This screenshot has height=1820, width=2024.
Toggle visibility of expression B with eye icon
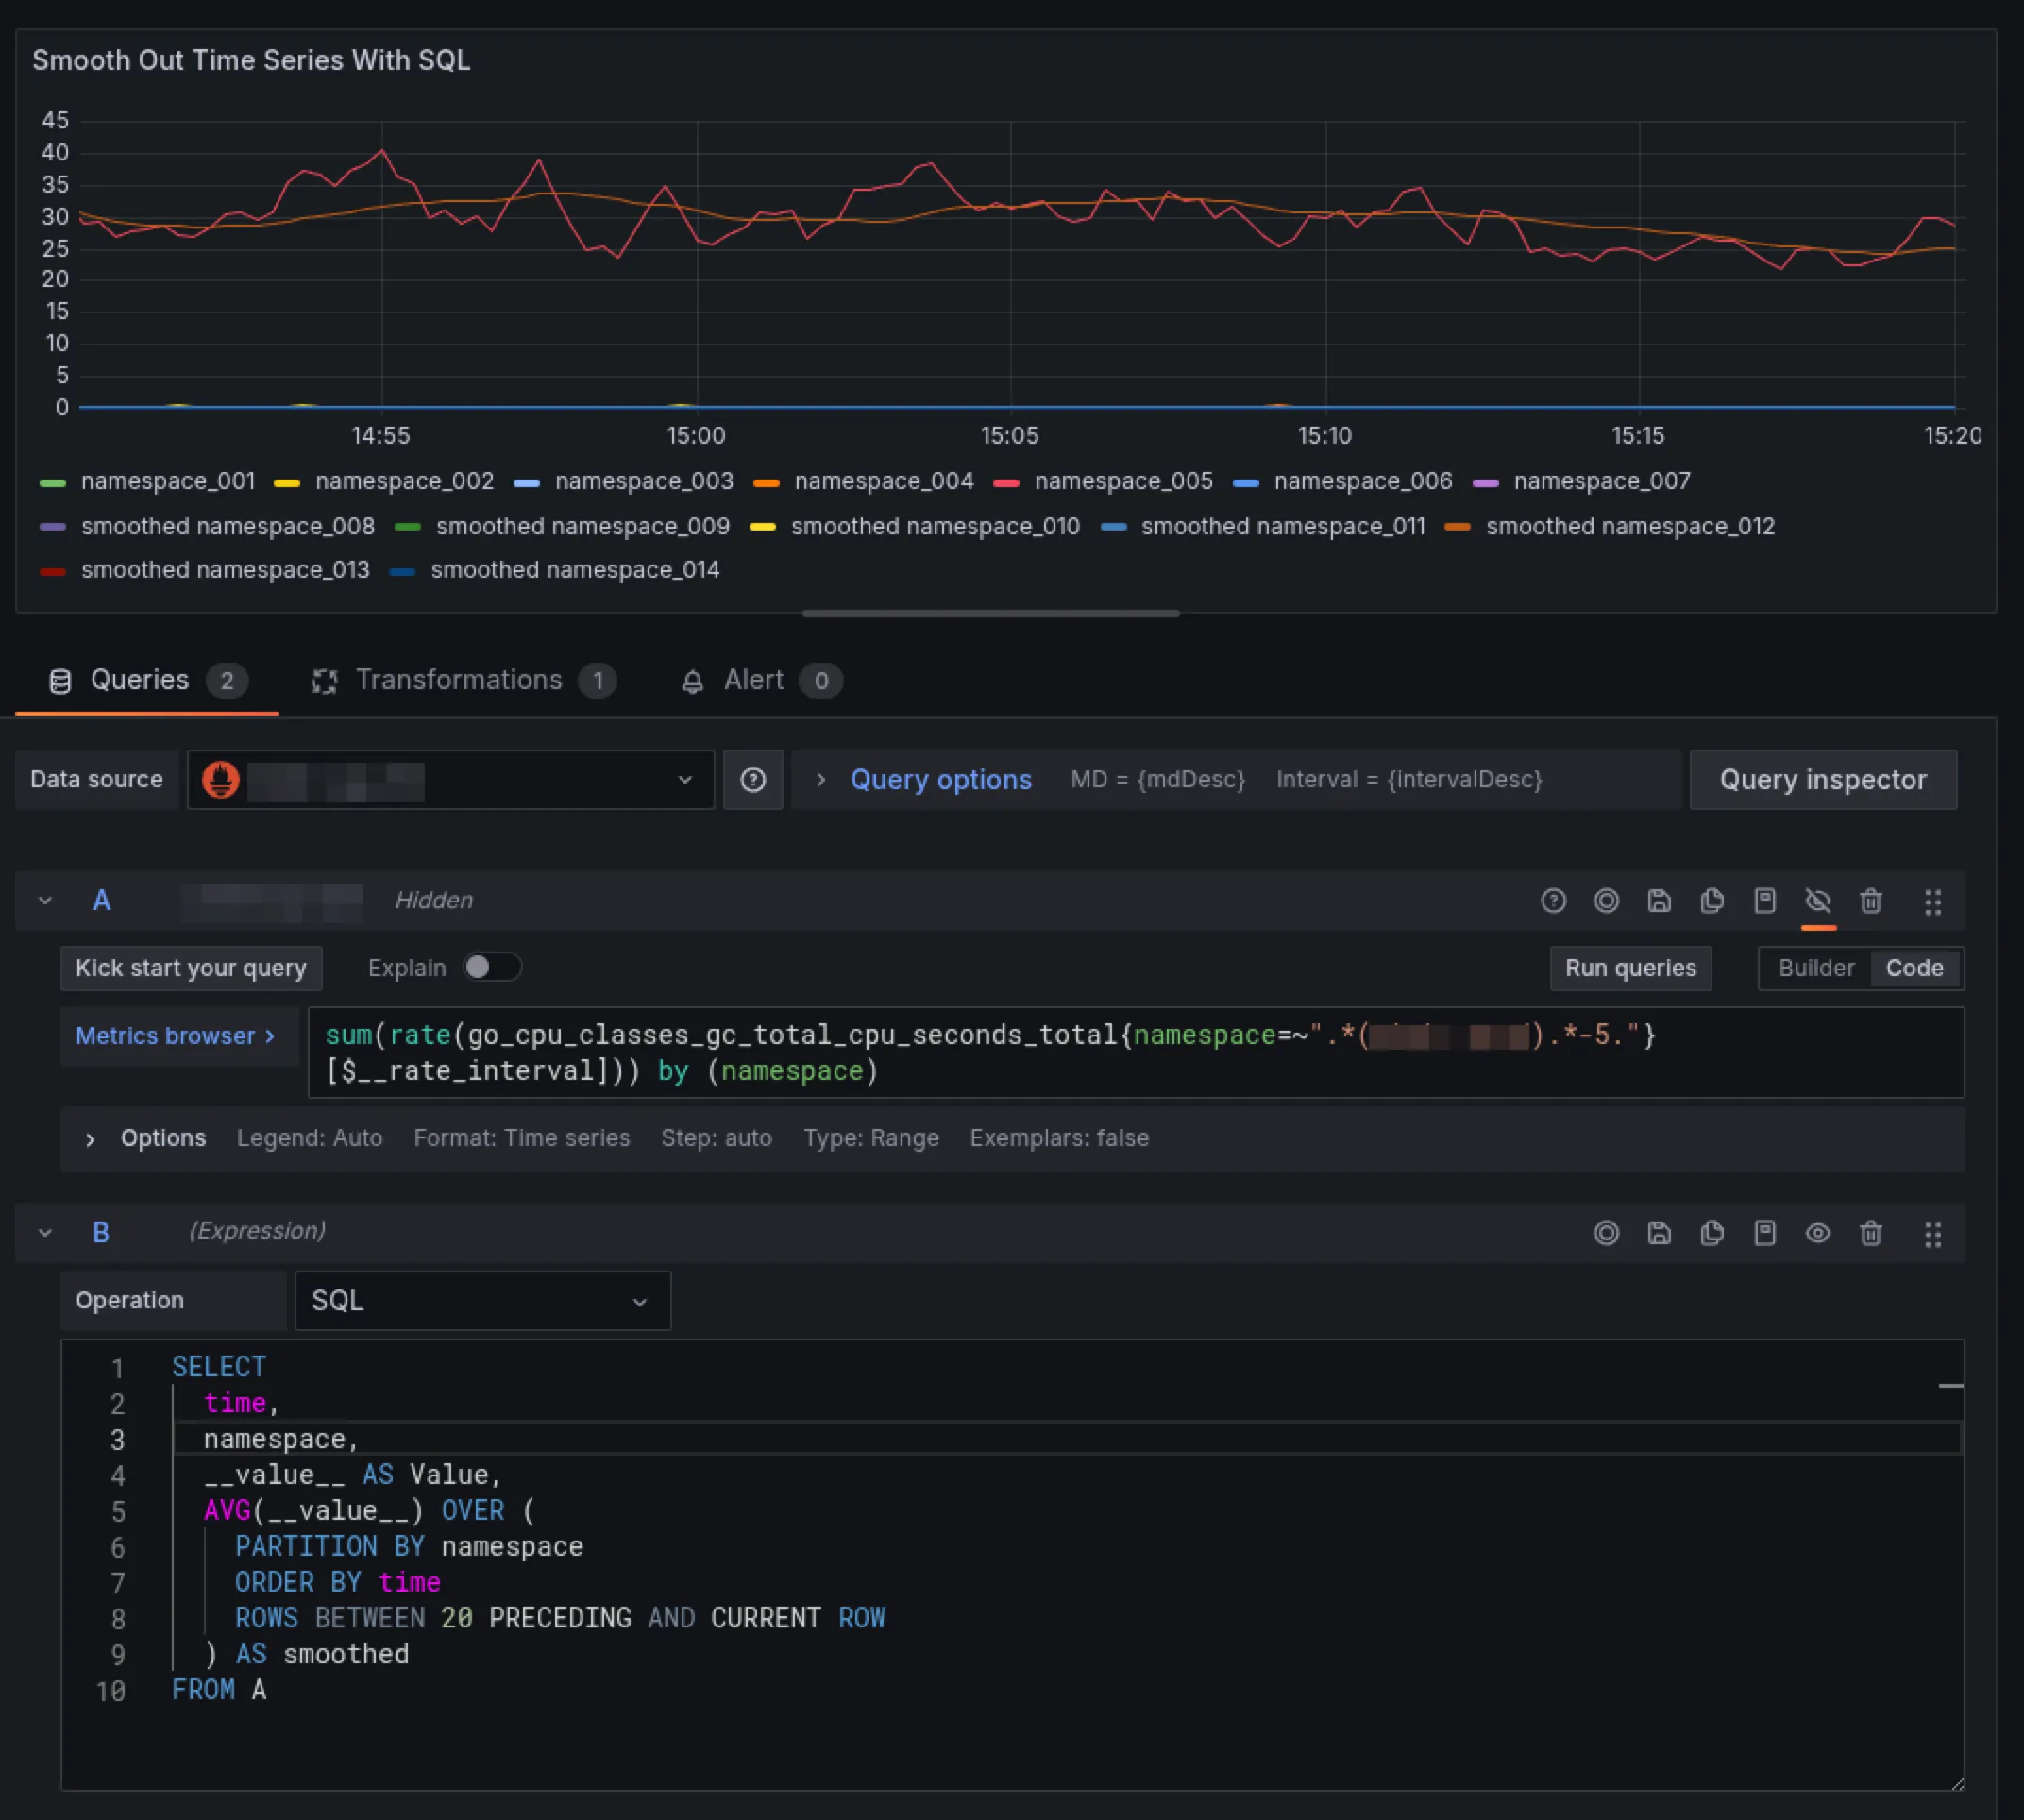point(1819,1233)
